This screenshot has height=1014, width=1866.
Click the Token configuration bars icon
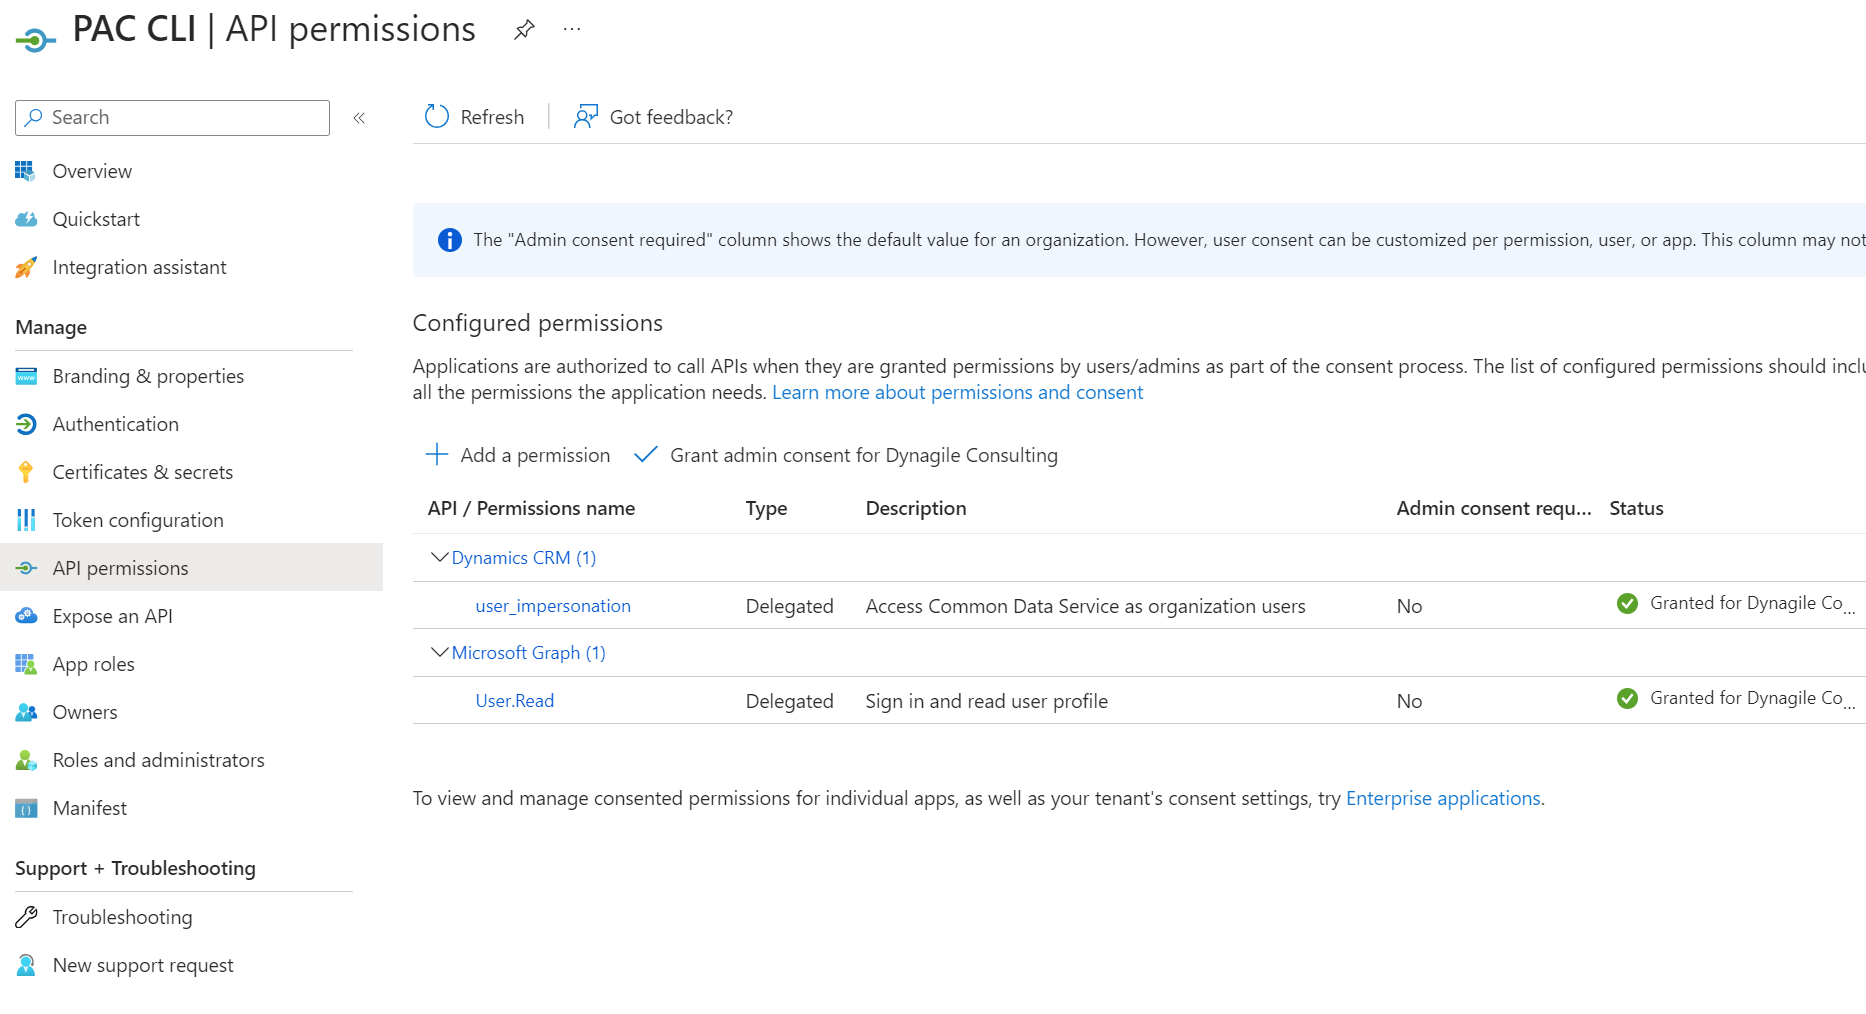pos(26,520)
